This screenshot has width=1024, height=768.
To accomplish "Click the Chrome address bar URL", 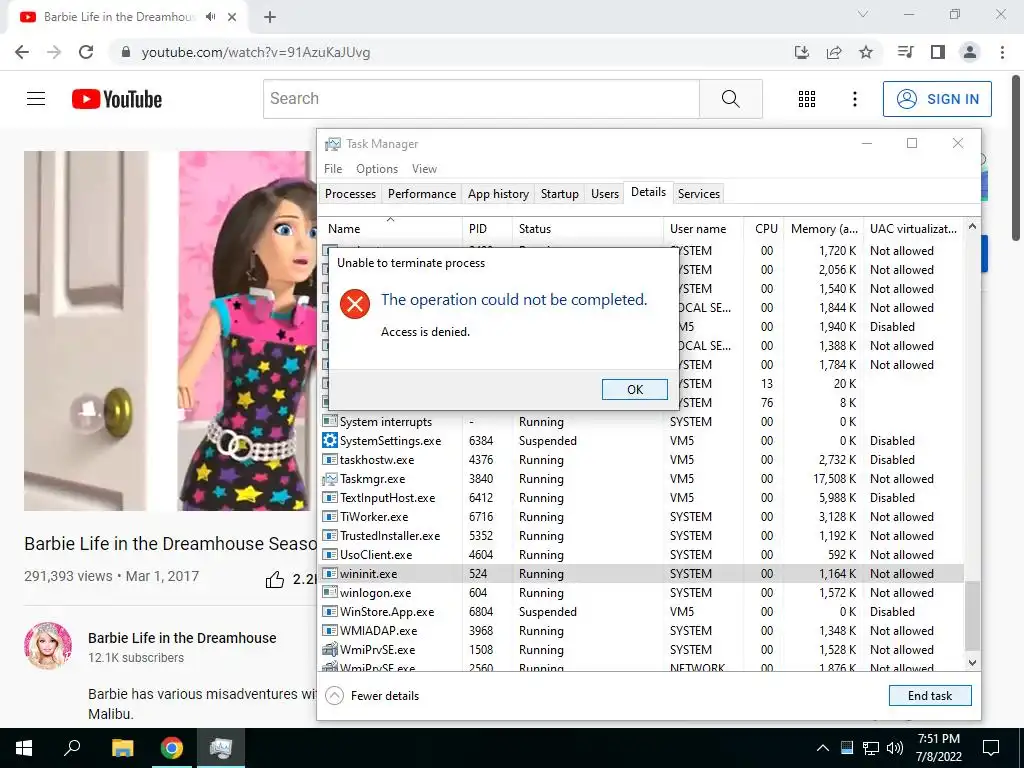I will 255,52.
